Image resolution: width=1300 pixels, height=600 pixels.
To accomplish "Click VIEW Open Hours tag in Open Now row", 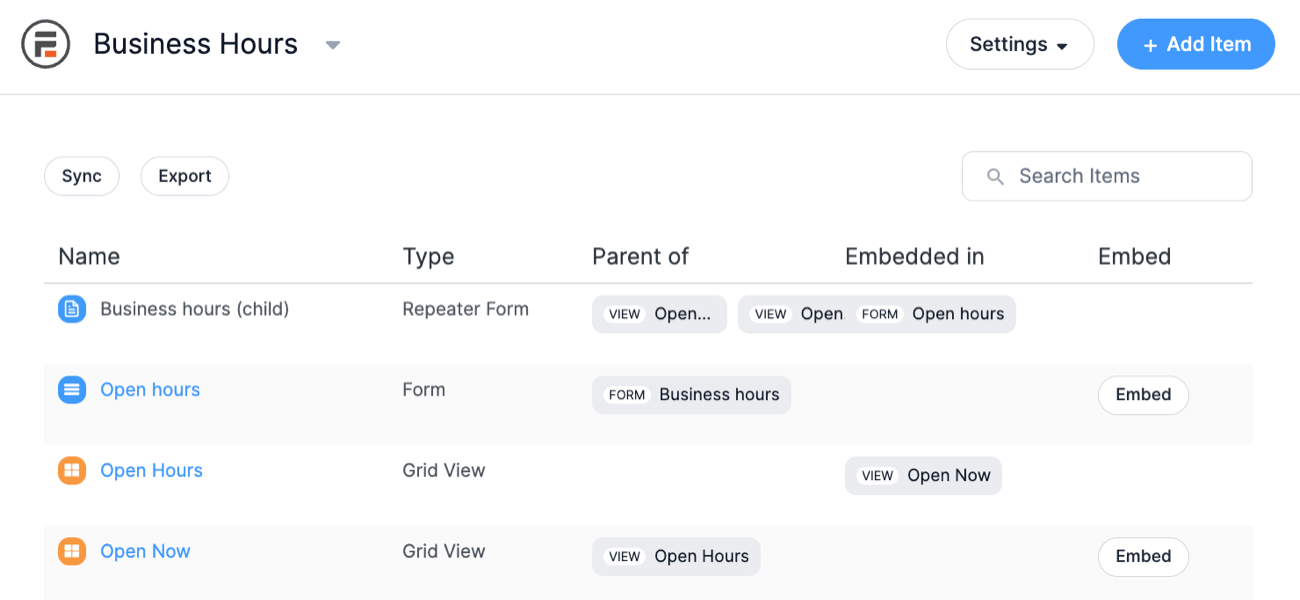I will pos(676,557).
